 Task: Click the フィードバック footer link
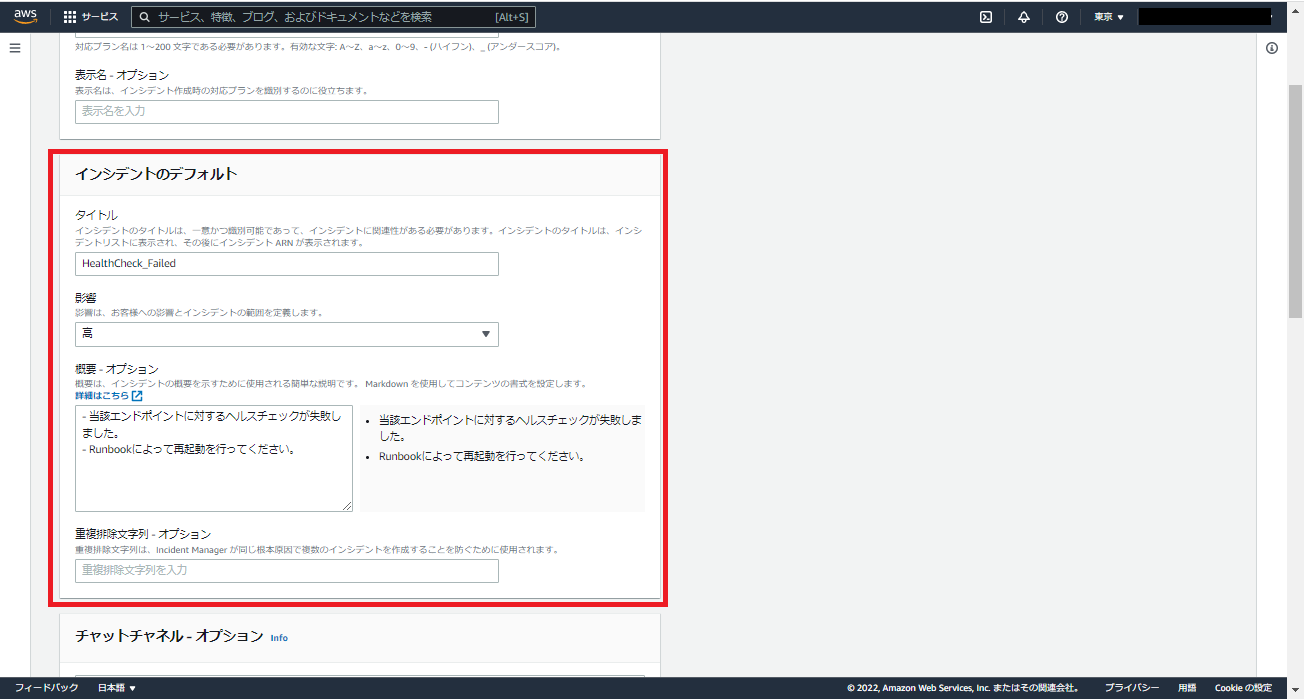pyautogui.click(x=46, y=688)
